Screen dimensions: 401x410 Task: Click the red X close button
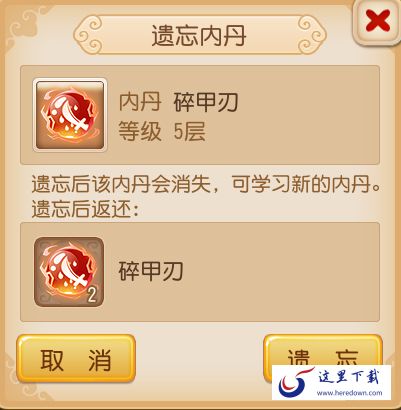coord(377,22)
